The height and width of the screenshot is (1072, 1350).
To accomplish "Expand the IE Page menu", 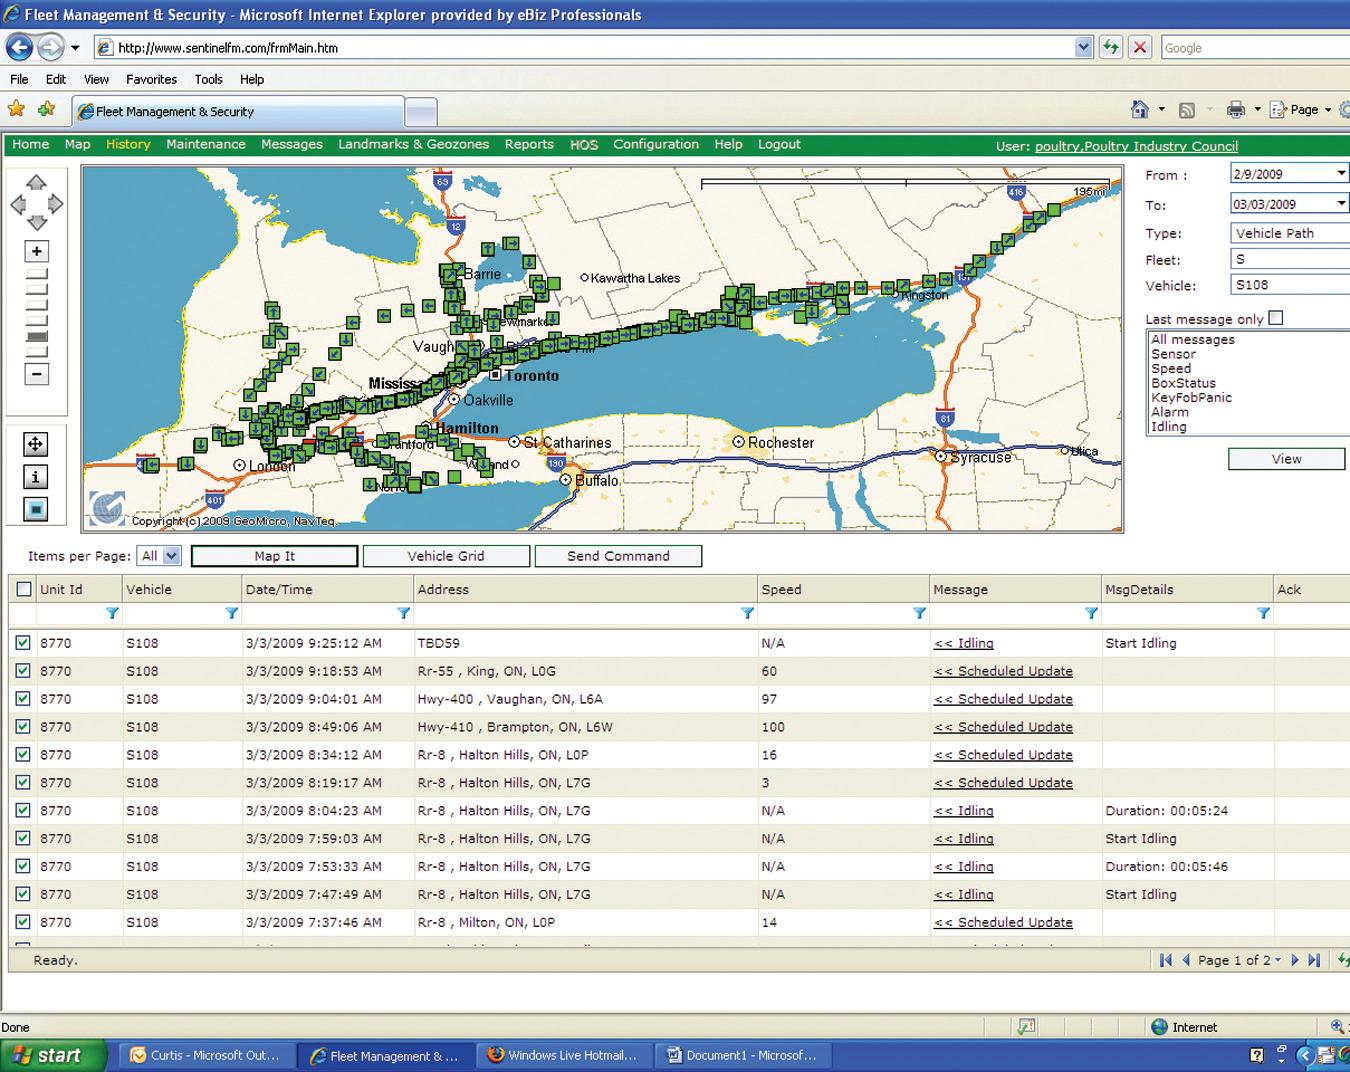I will (x=1300, y=110).
